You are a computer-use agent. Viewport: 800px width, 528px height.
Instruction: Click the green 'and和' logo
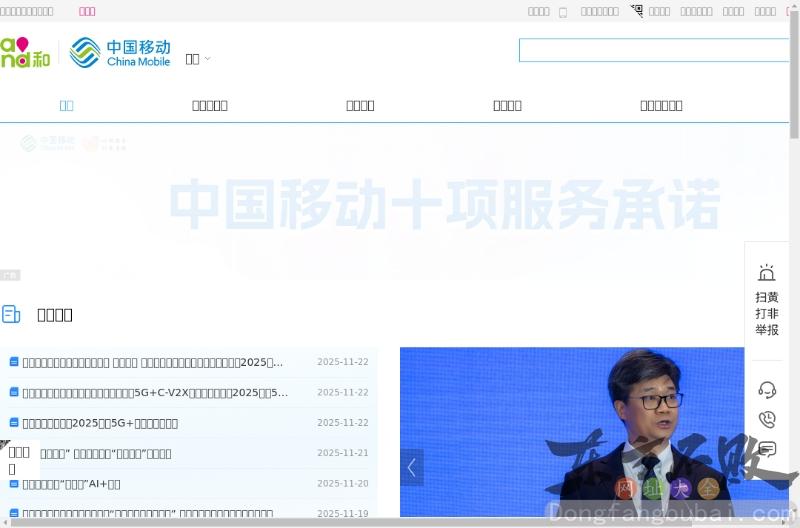click(25, 53)
